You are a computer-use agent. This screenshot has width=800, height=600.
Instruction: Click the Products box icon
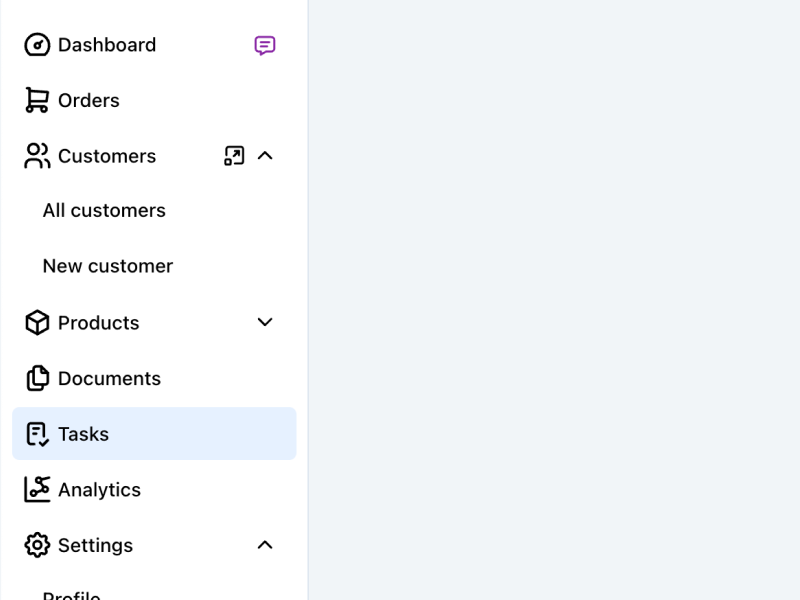click(37, 322)
